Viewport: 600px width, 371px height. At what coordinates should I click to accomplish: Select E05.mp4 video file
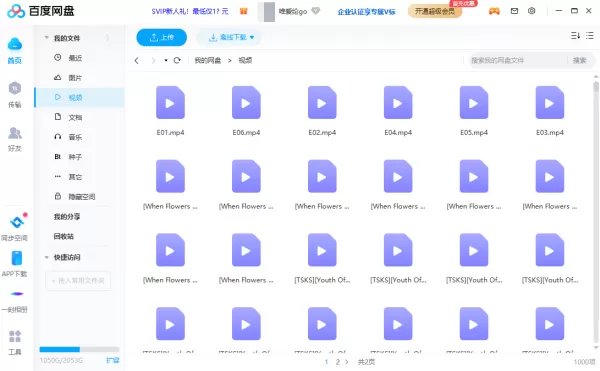pos(474,111)
